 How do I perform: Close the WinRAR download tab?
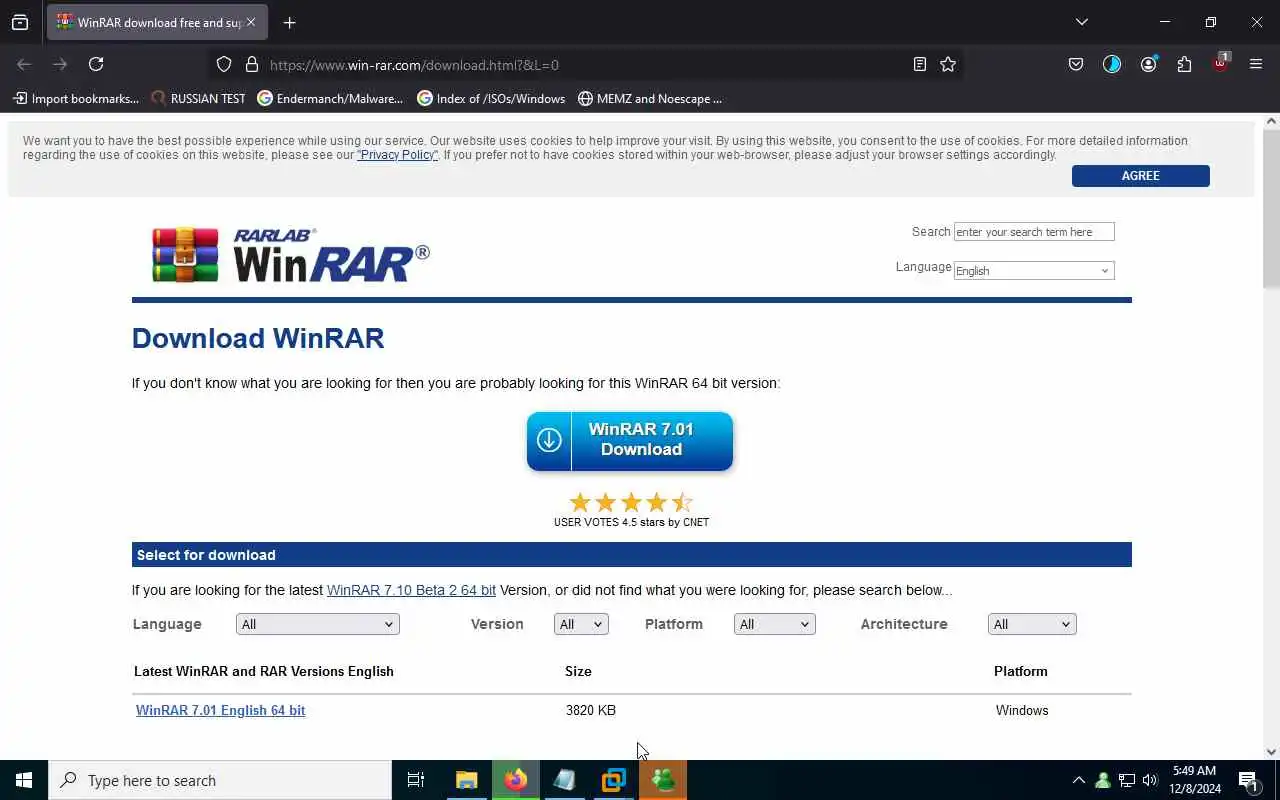pyautogui.click(x=251, y=22)
